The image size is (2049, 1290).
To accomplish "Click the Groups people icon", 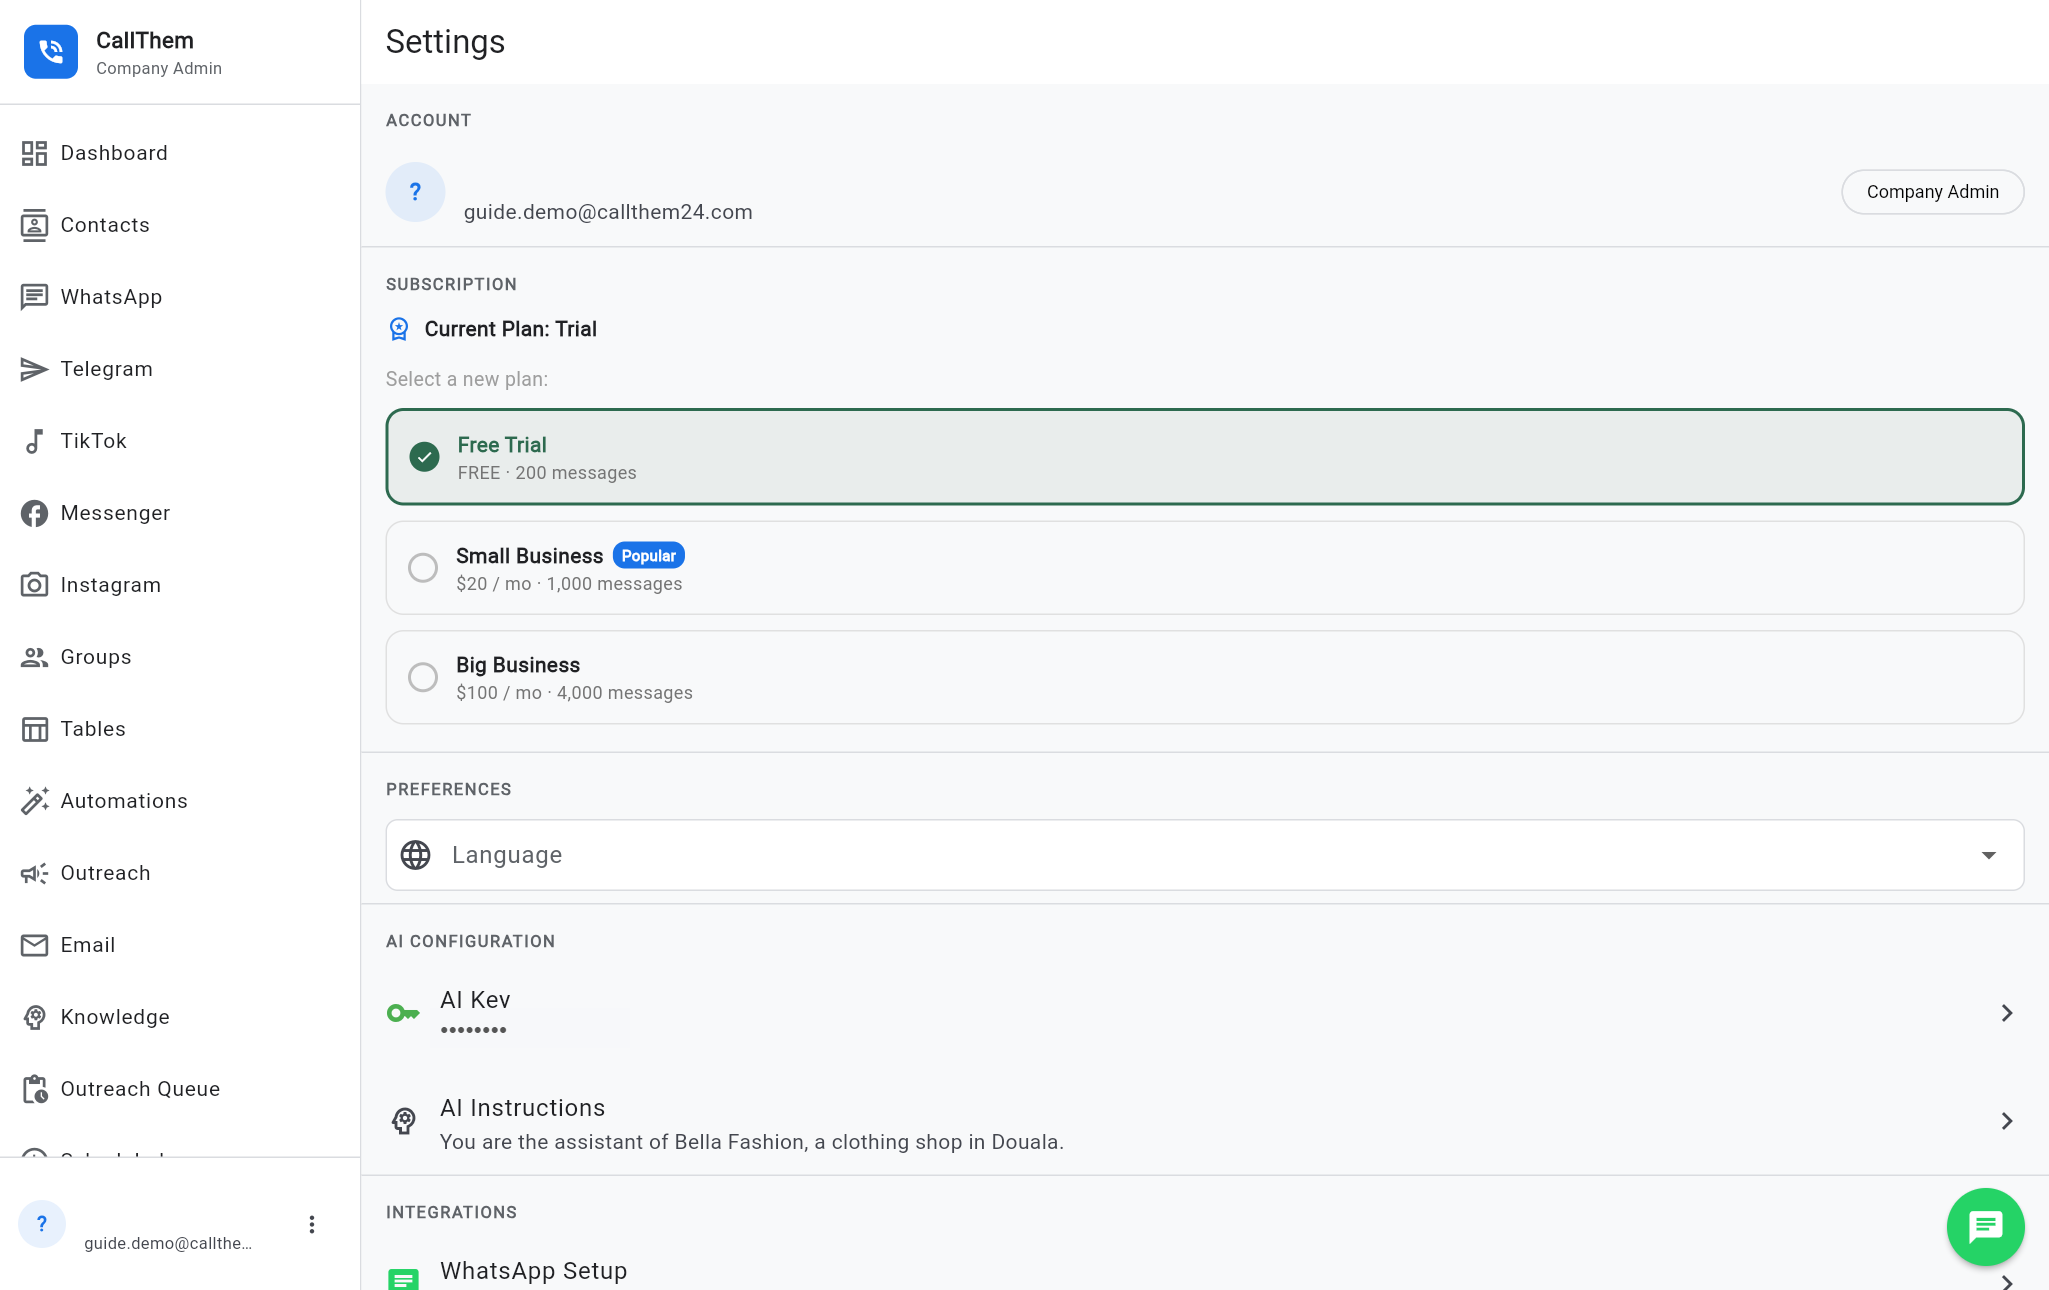I will click(x=34, y=657).
